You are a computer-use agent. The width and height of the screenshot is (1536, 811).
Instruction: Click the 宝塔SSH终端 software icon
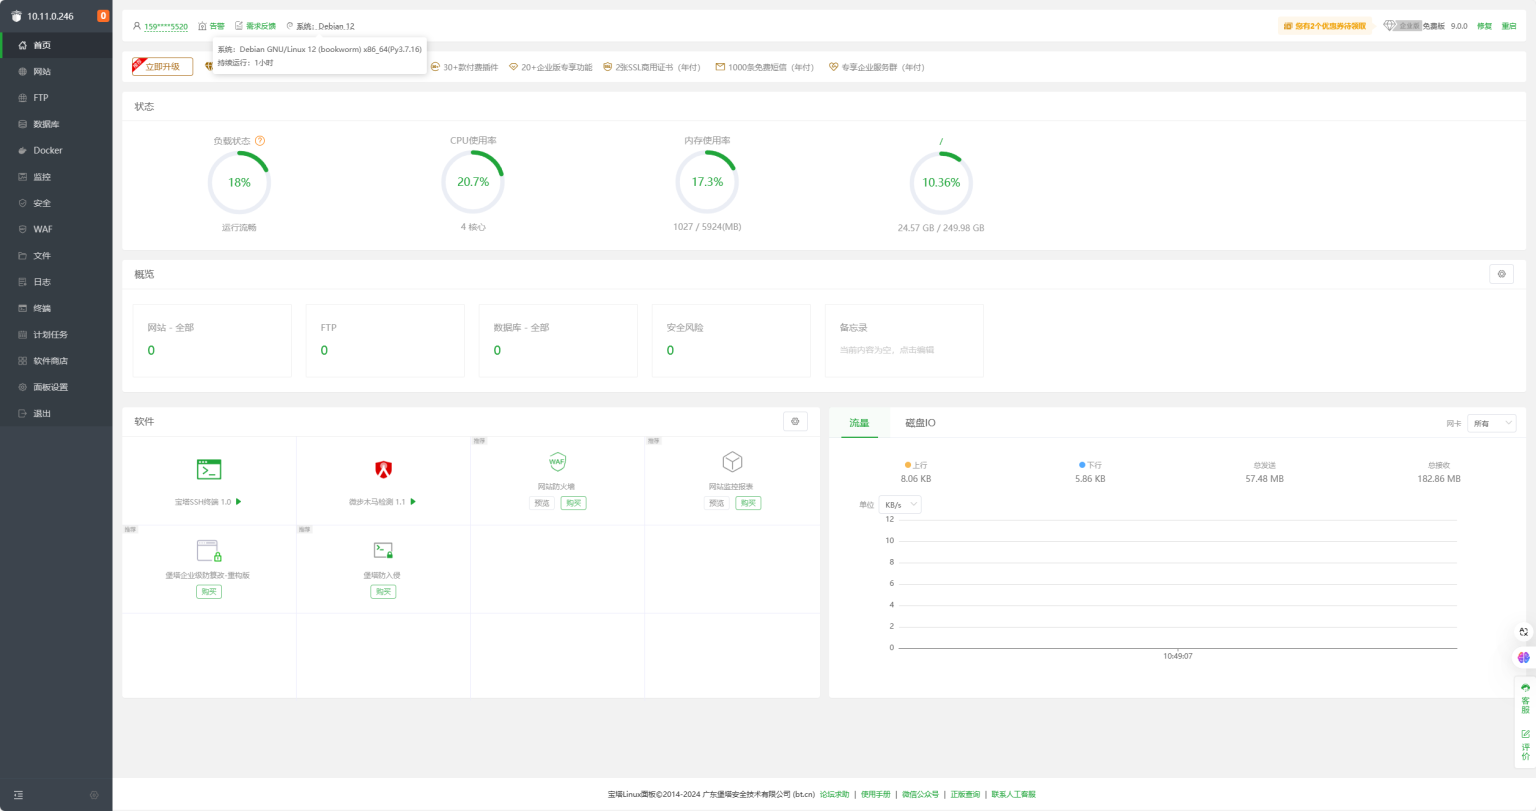(209, 469)
